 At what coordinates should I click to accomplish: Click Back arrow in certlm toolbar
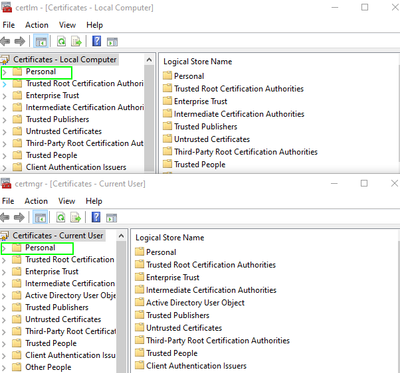pyautogui.click(x=5, y=42)
